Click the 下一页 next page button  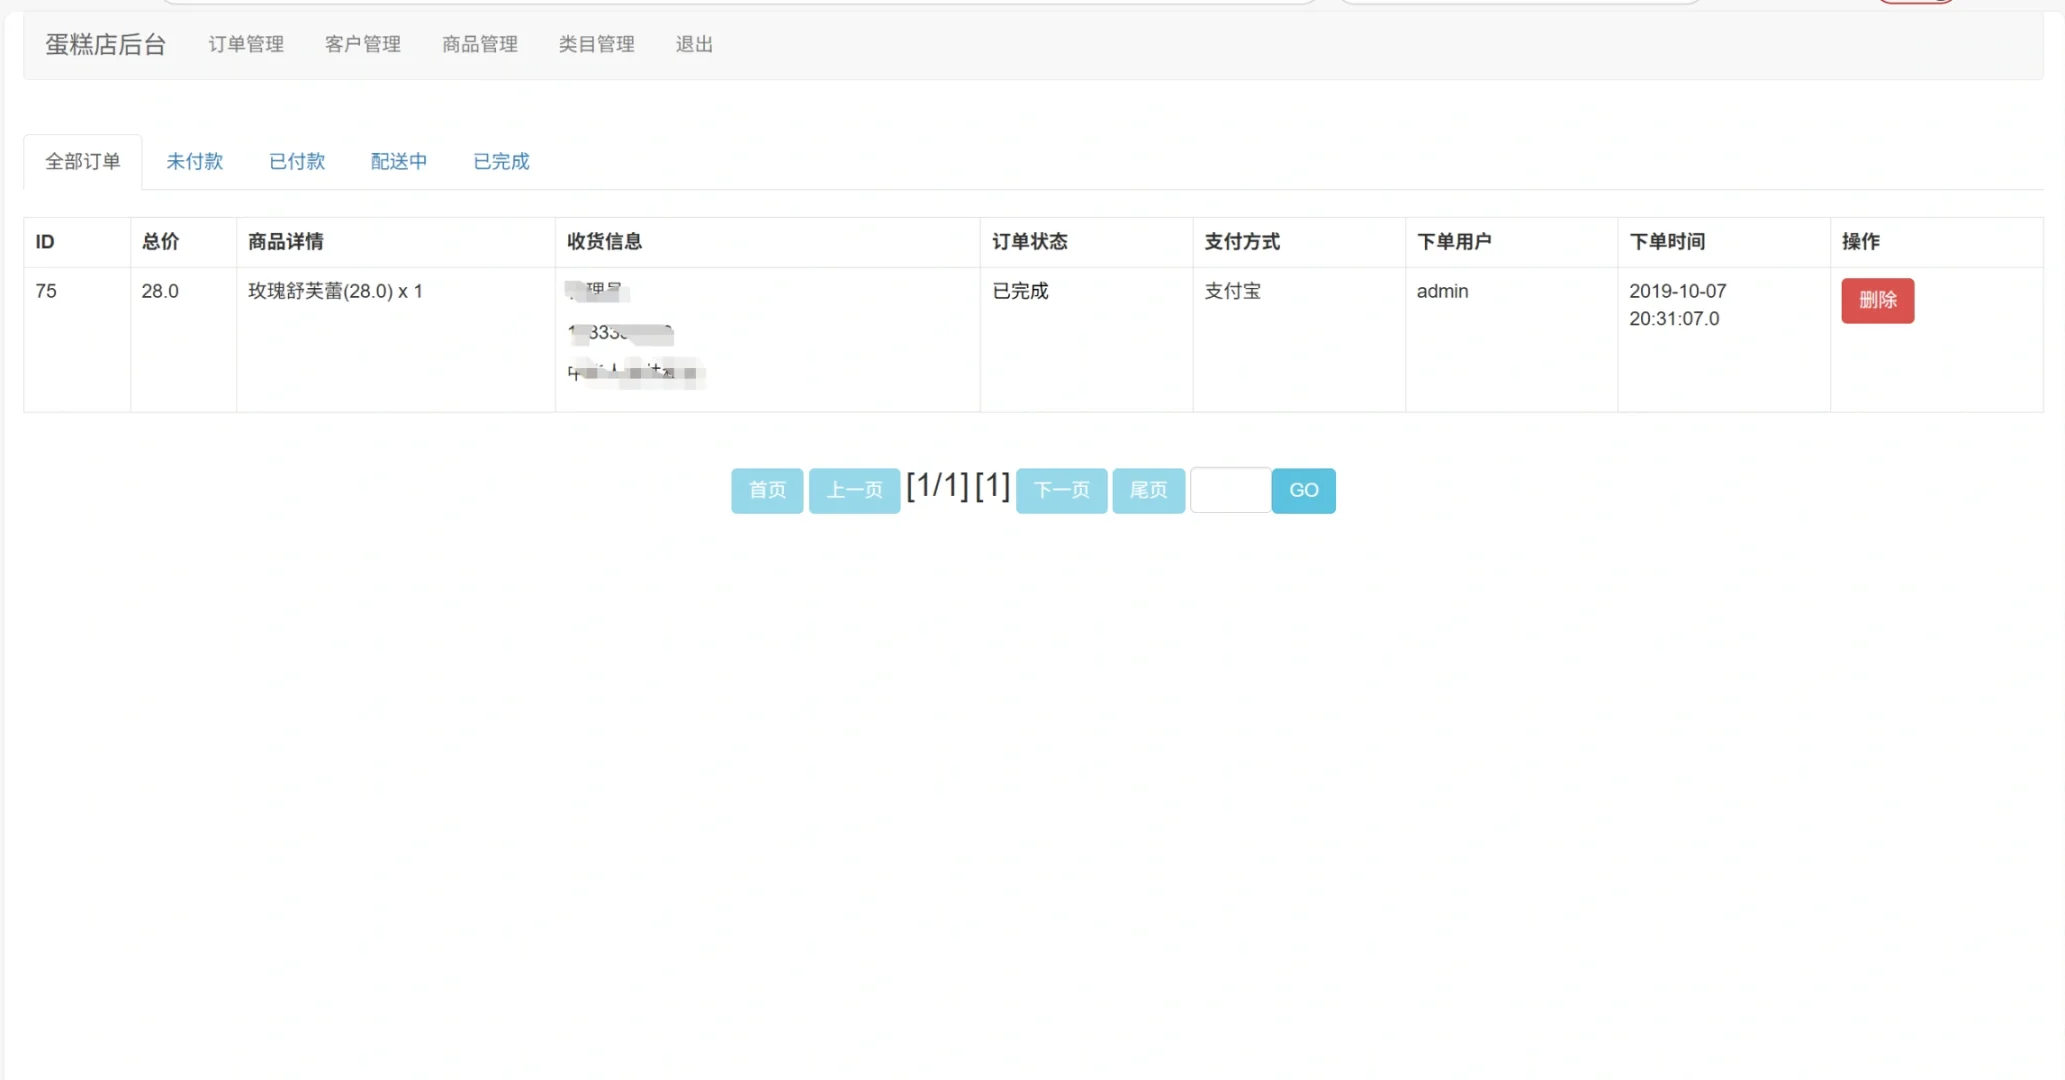[x=1061, y=490]
